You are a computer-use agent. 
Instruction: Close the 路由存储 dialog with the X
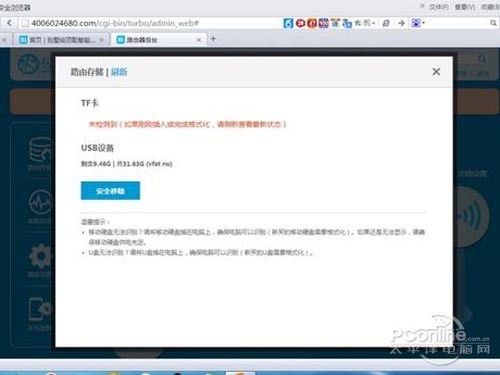436,71
